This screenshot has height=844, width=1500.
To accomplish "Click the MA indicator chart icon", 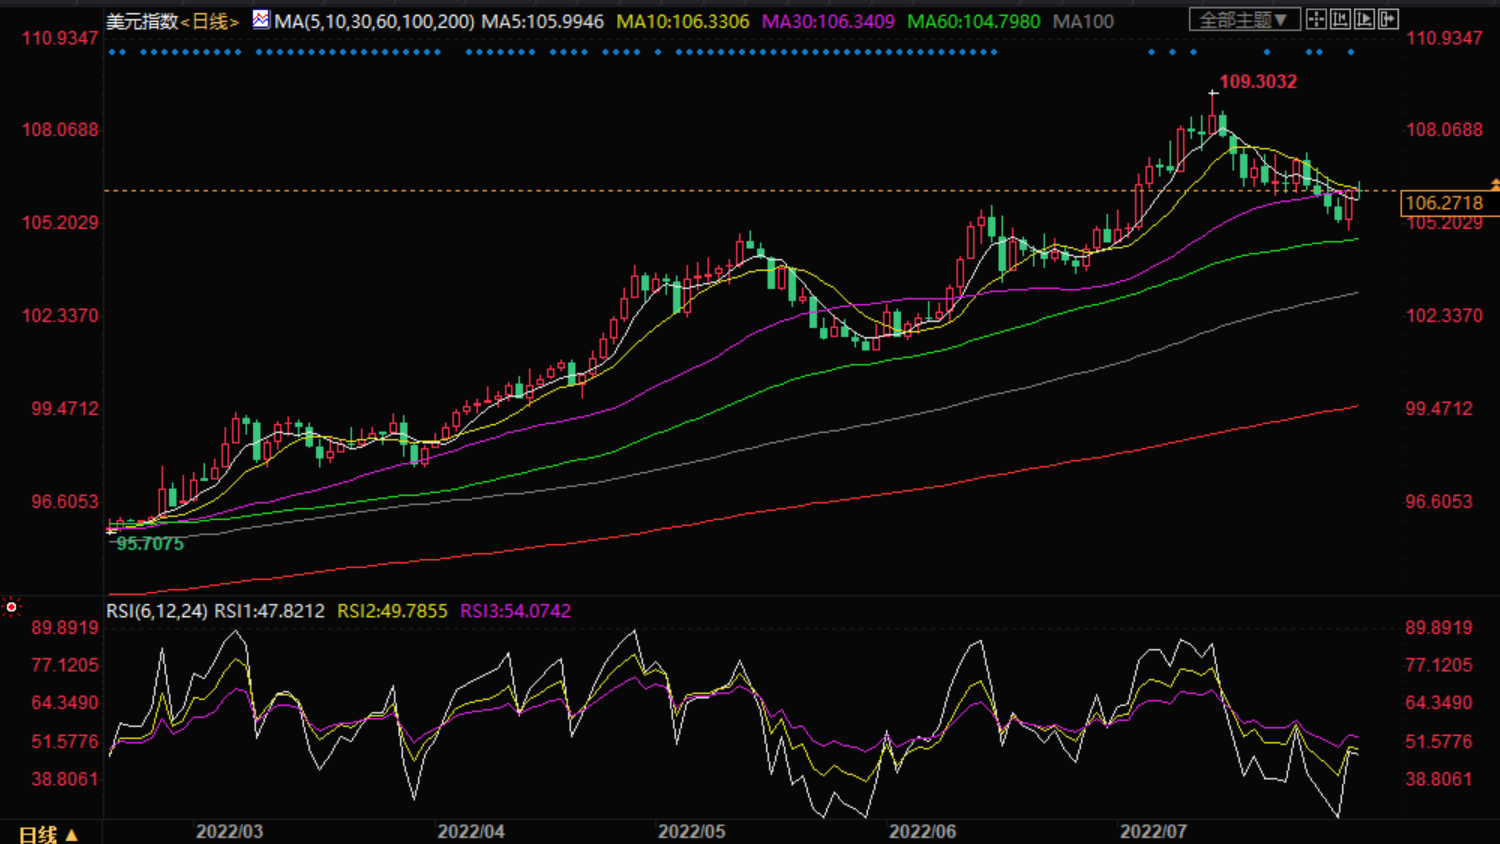I will pos(261,20).
